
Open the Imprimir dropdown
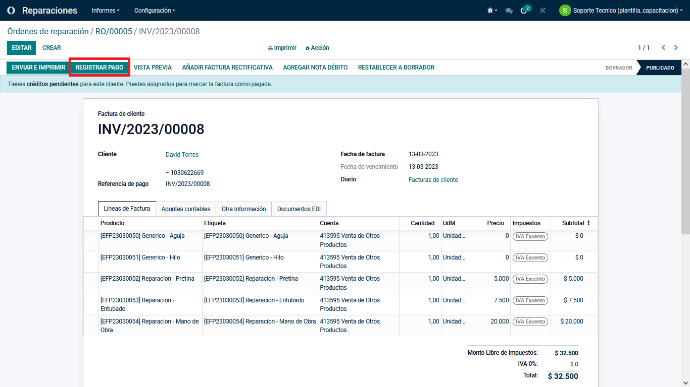[282, 48]
